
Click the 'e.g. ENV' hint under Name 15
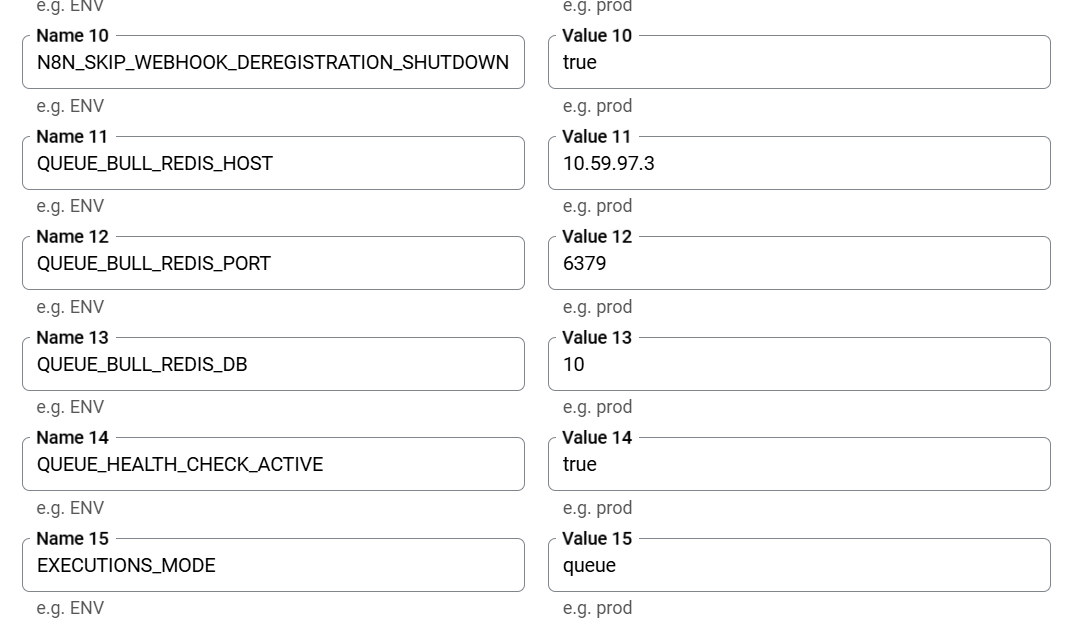pos(70,608)
